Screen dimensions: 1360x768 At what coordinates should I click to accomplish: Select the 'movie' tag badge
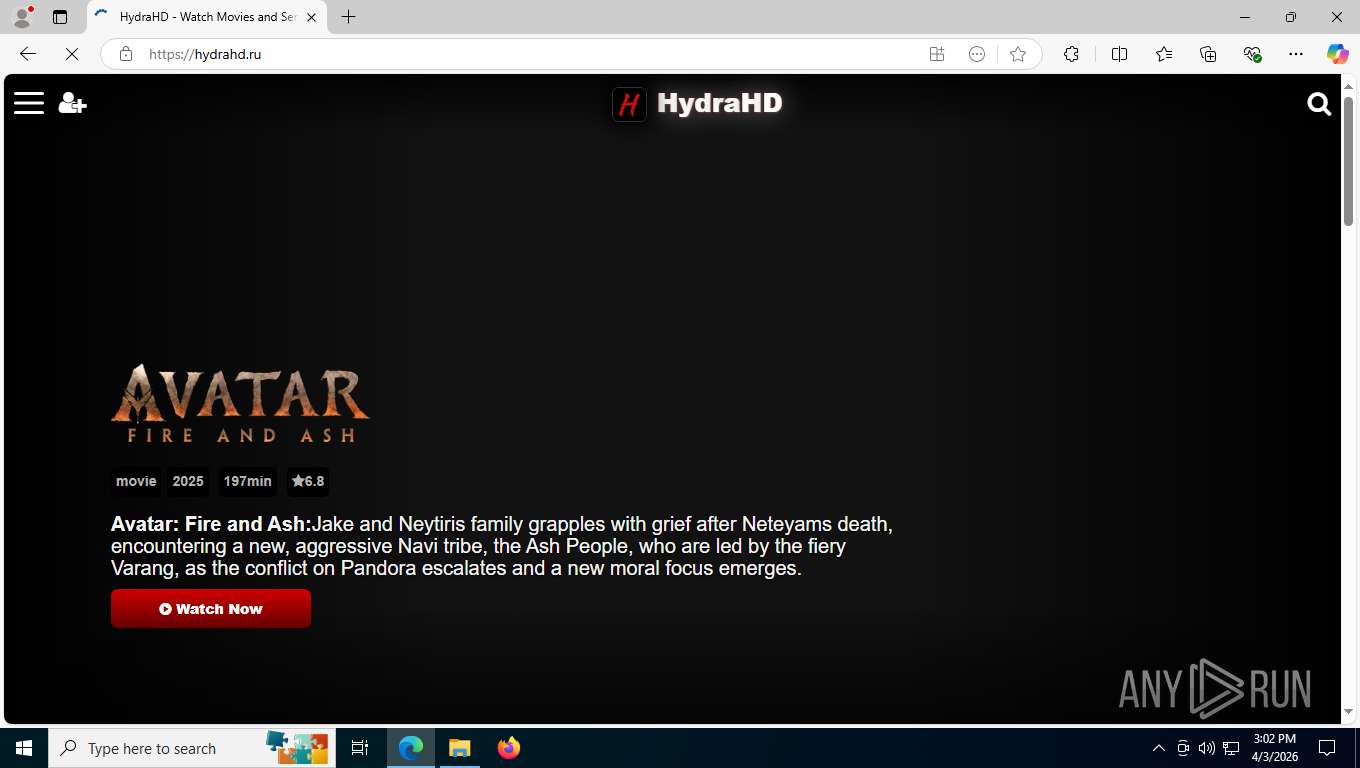pos(136,481)
